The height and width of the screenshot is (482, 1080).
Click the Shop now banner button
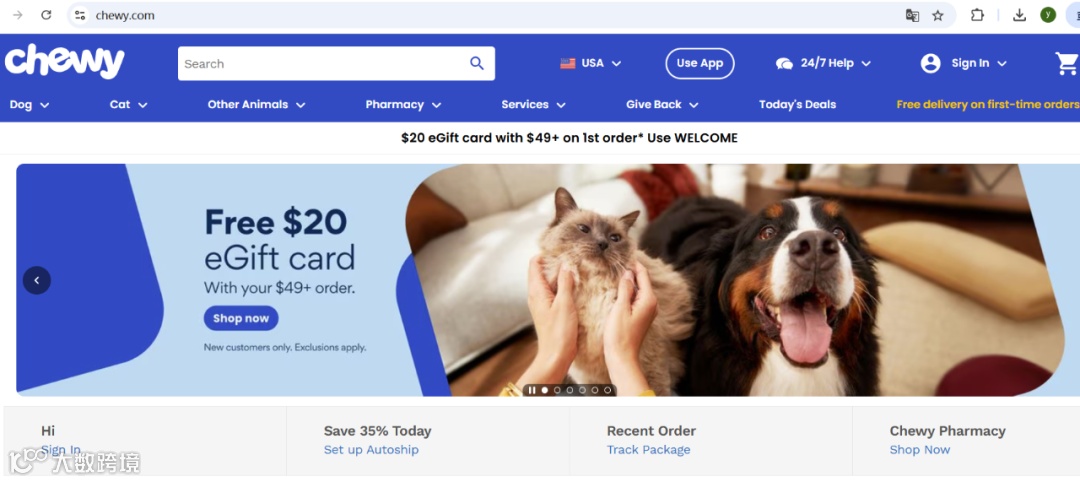click(241, 318)
